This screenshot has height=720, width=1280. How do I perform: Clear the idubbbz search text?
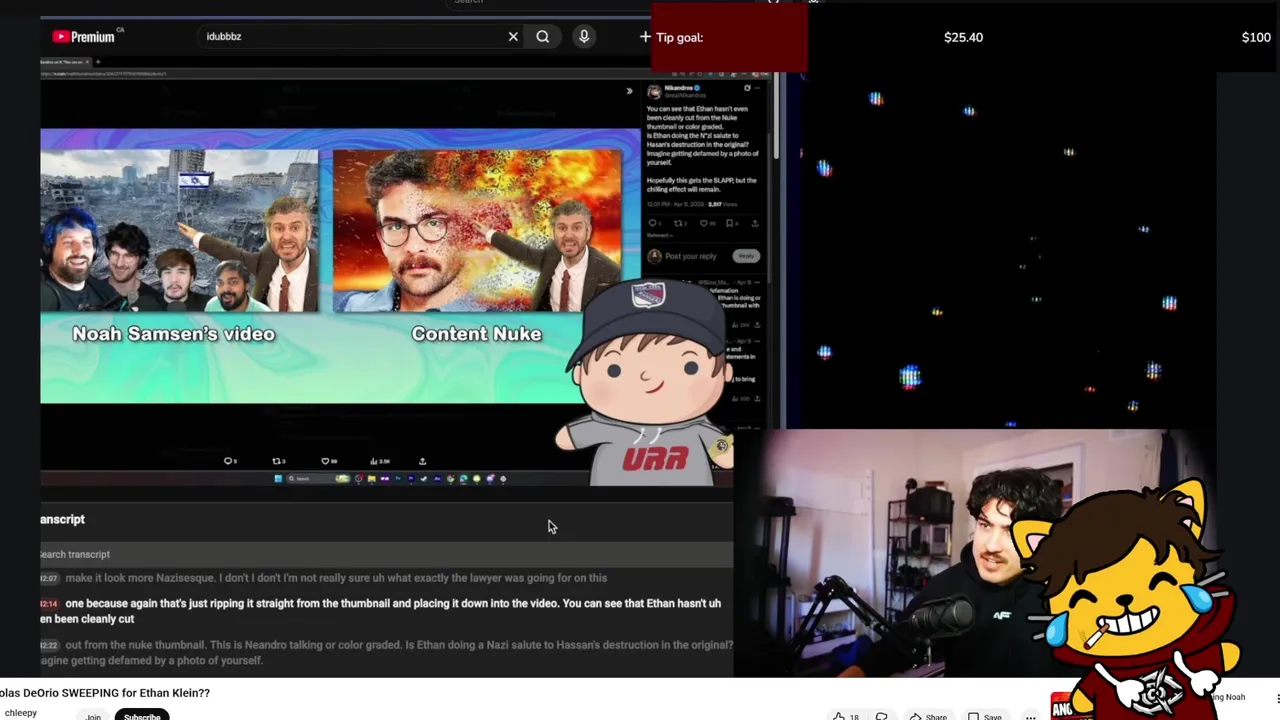tap(513, 37)
